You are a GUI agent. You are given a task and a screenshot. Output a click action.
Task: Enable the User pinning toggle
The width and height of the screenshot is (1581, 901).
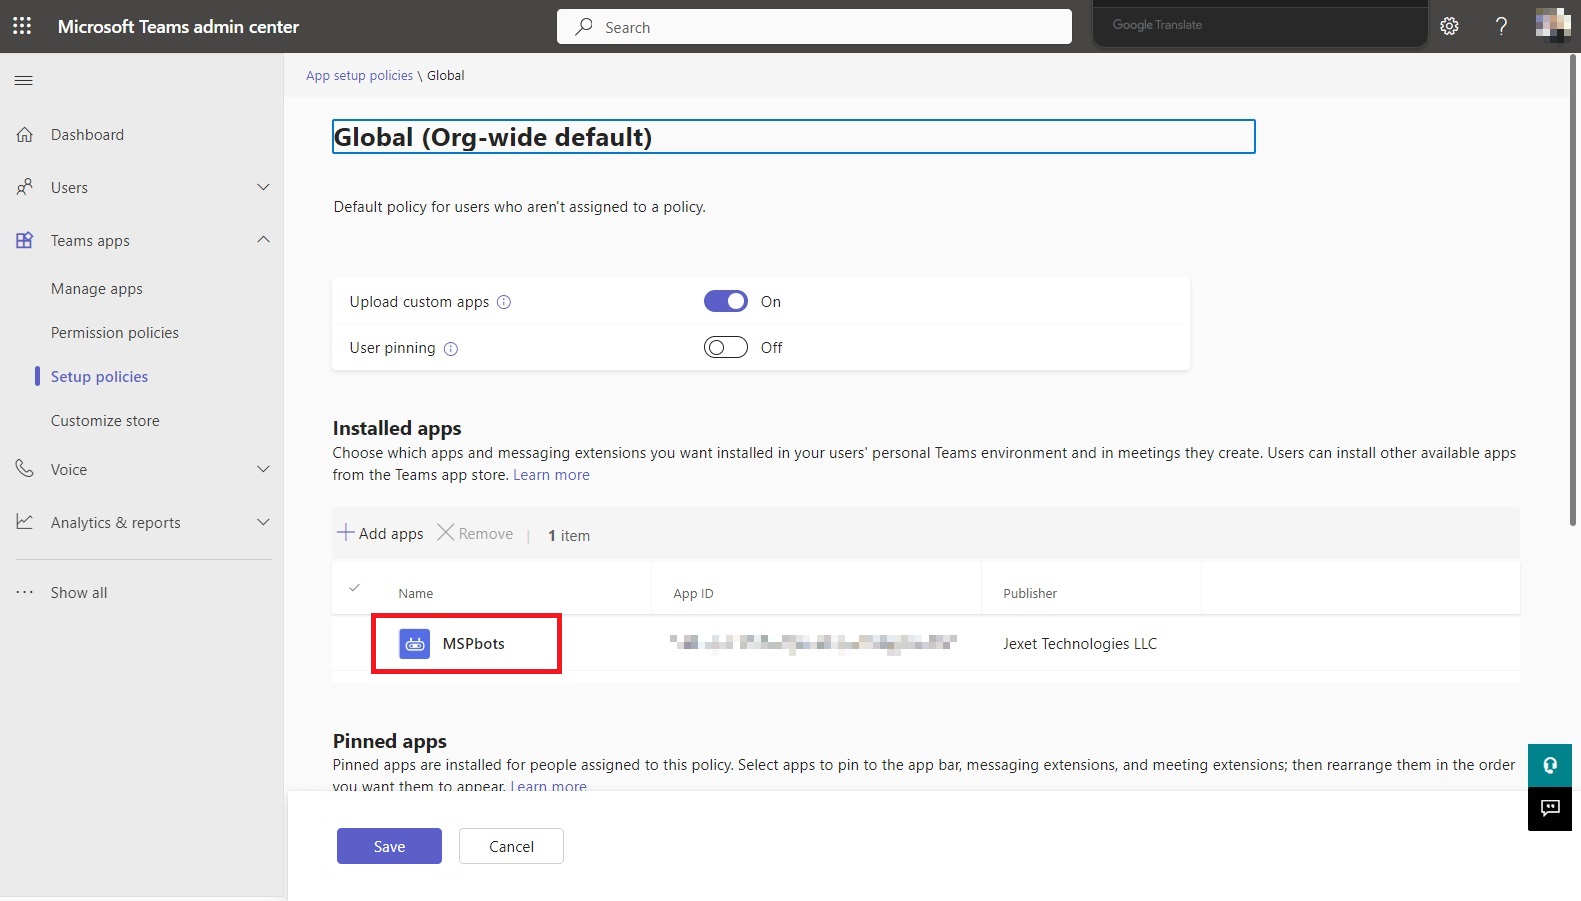coord(725,347)
